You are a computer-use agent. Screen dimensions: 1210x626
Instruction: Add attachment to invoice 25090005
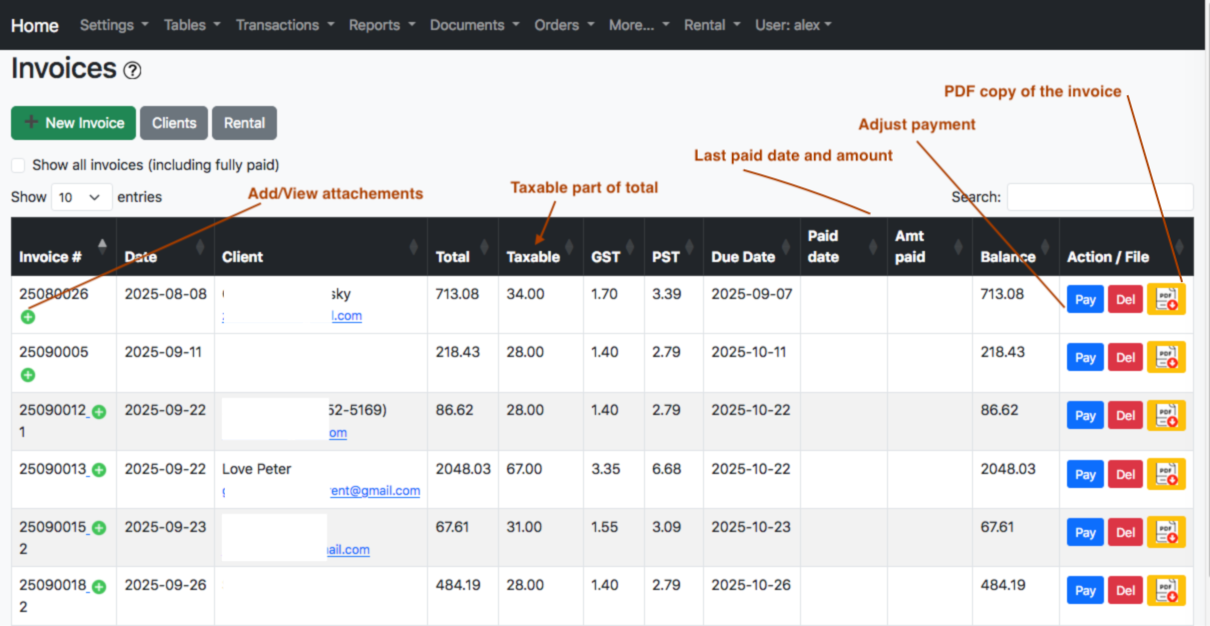pyautogui.click(x=28, y=375)
